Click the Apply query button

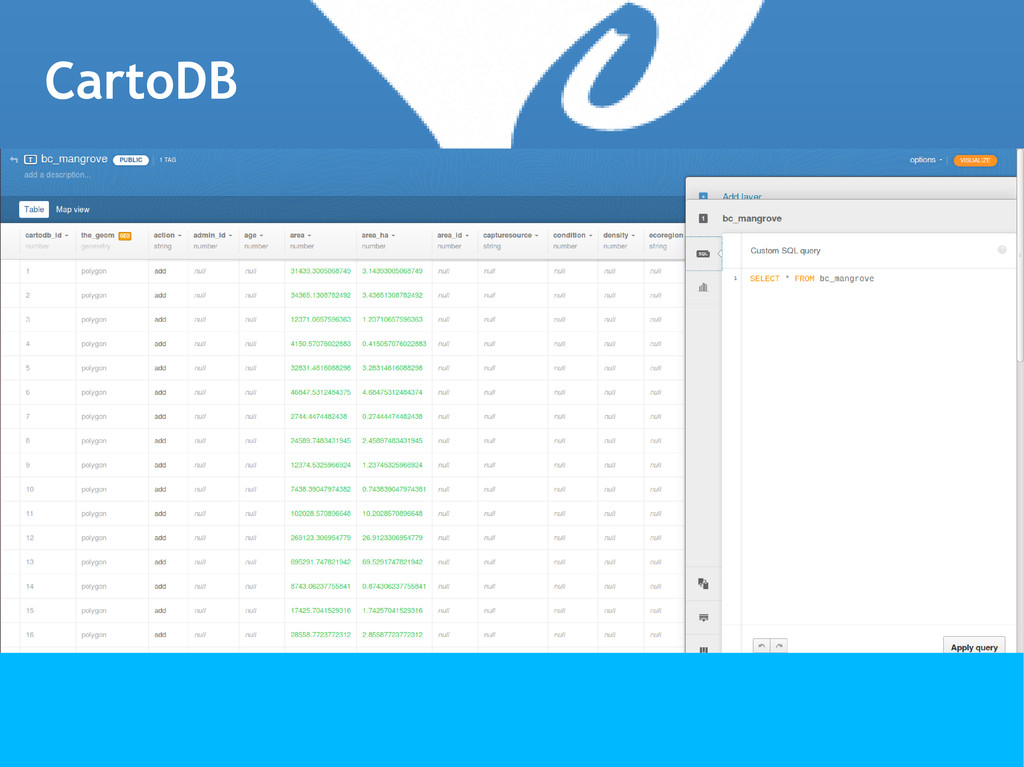(x=974, y=646)
